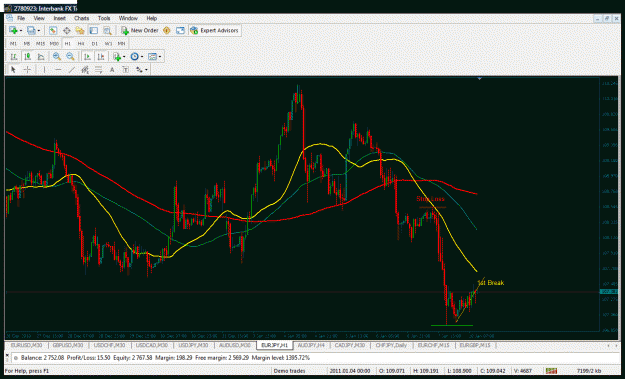
Task: Click the chart shift triangle marker
Action: click(x=480, y=79)
